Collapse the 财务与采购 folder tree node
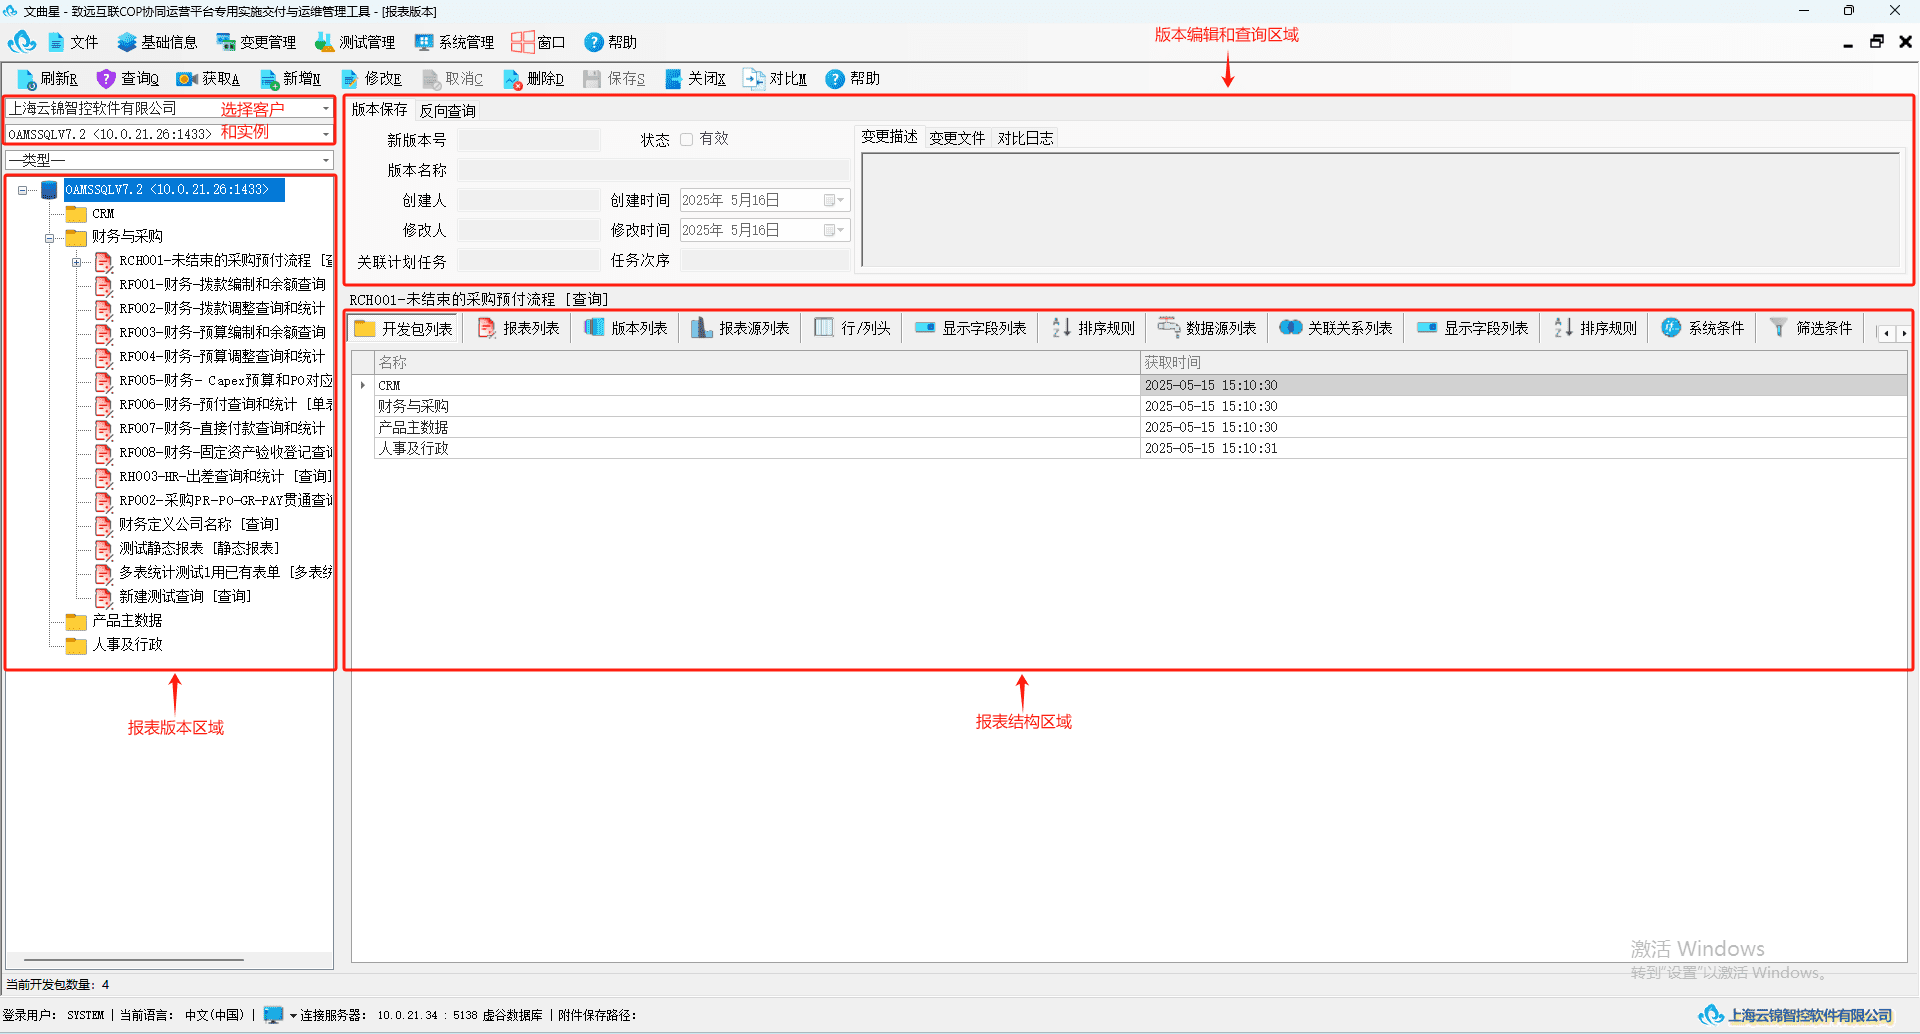This screenshot has height=1034, width=1920. 49,238
